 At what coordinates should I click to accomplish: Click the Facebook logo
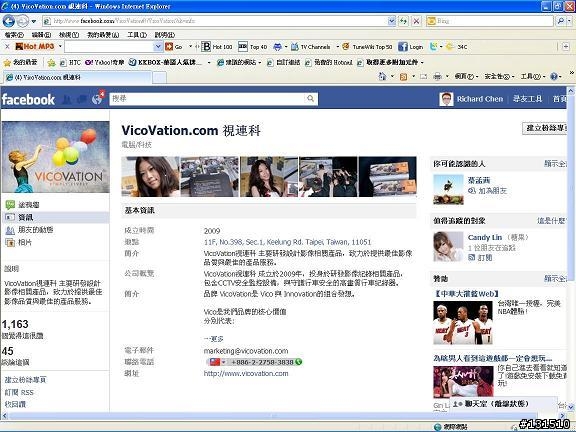coord(28,100)
